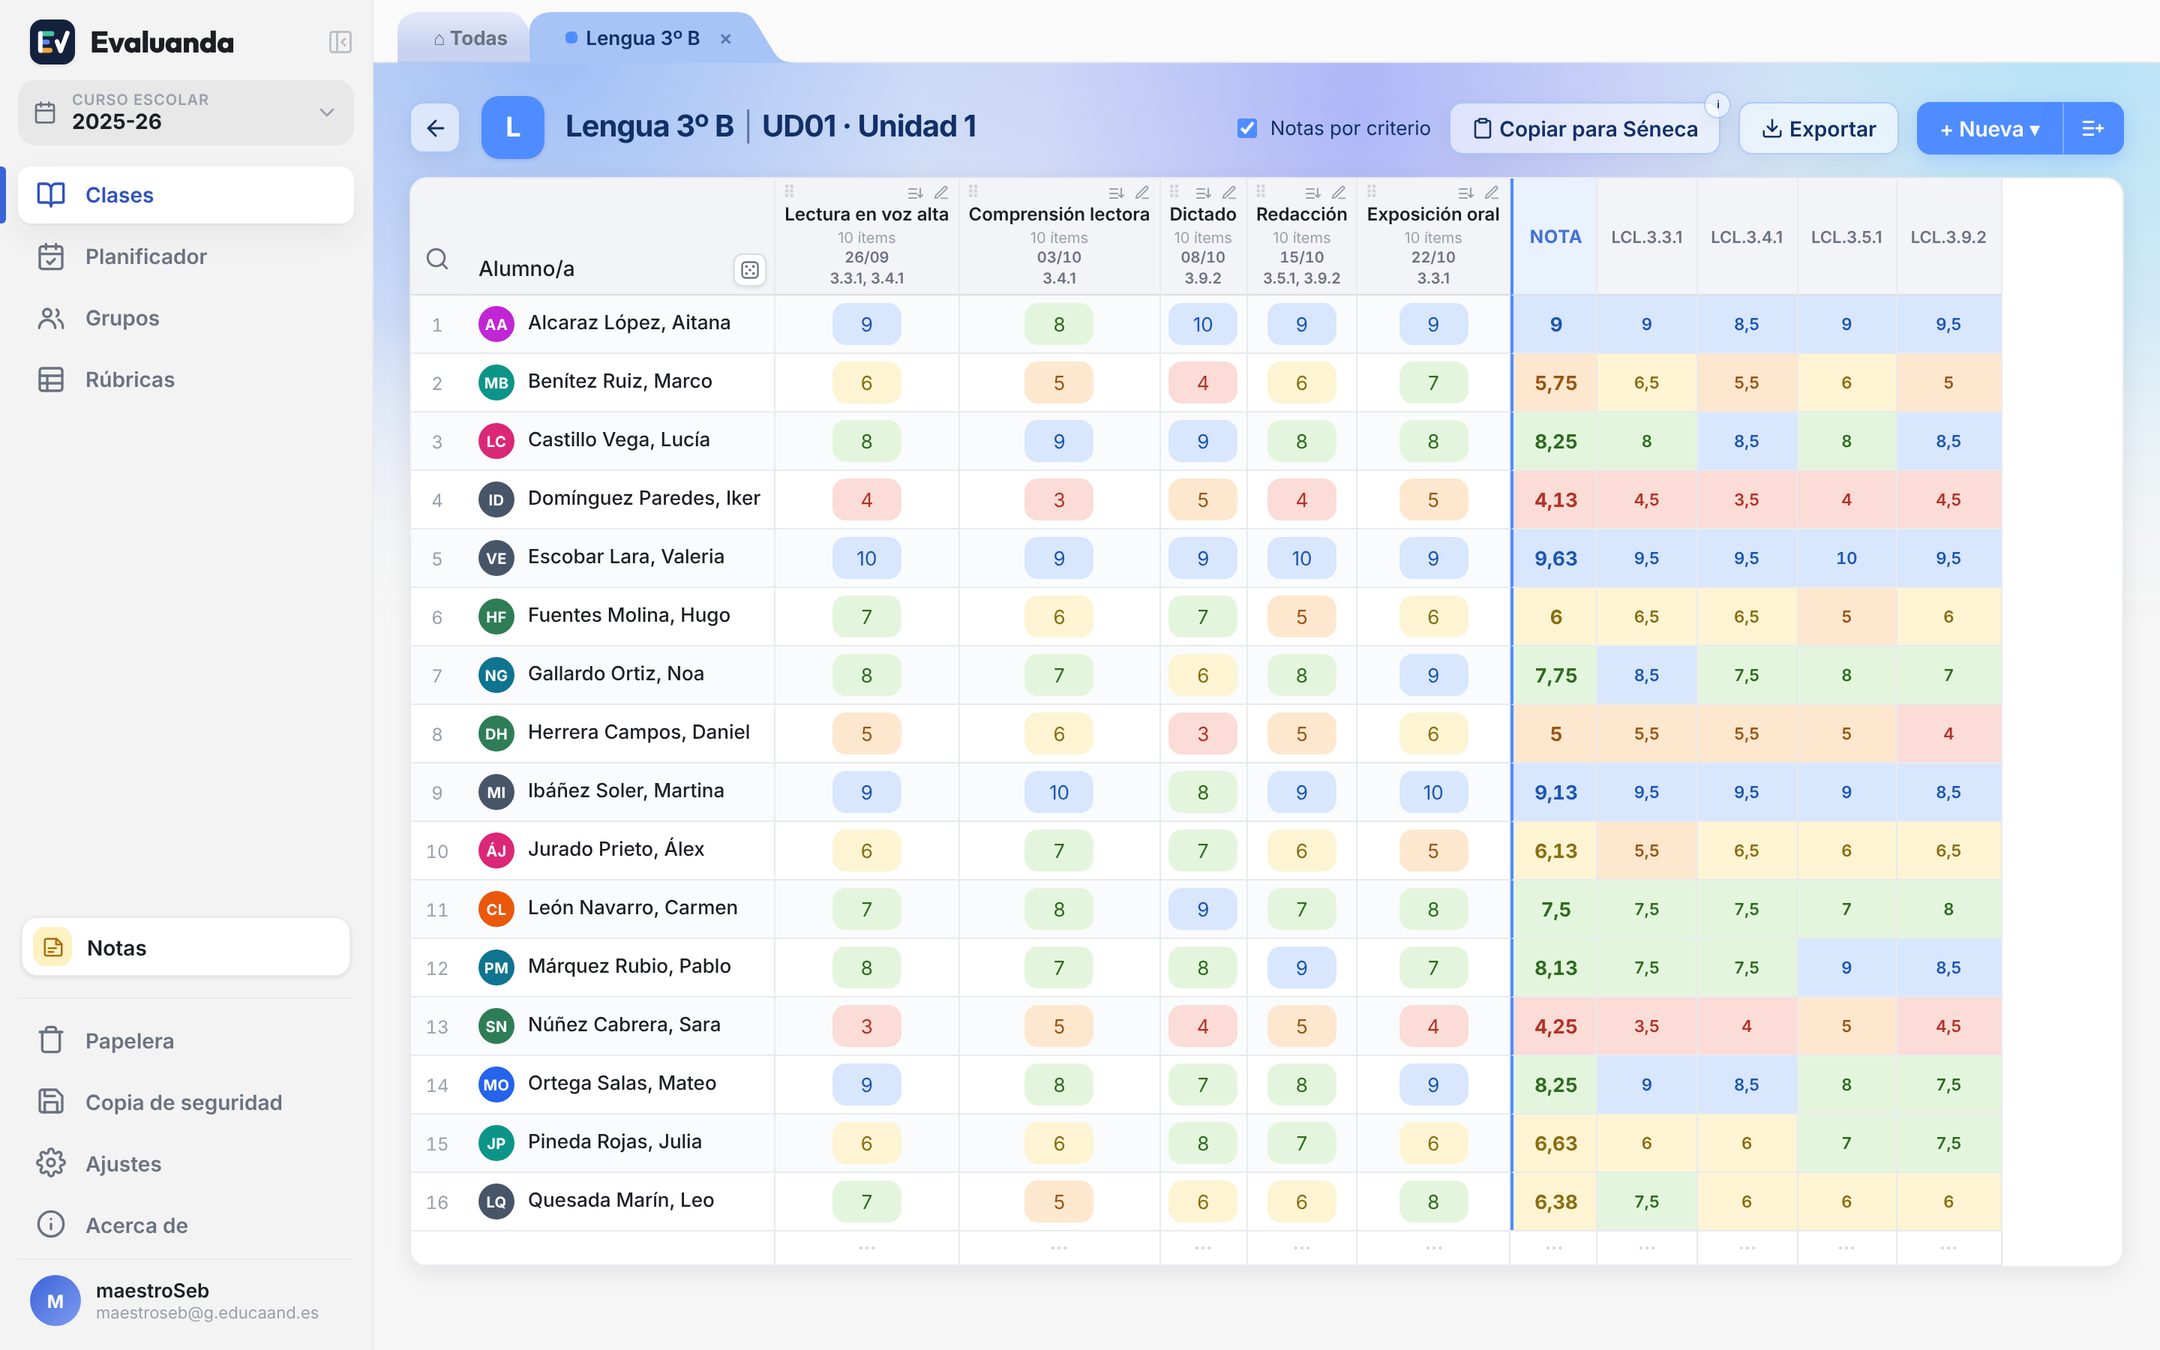Open the Acerca de page
This screenshot has height=1350, width=2160.
186,1225
